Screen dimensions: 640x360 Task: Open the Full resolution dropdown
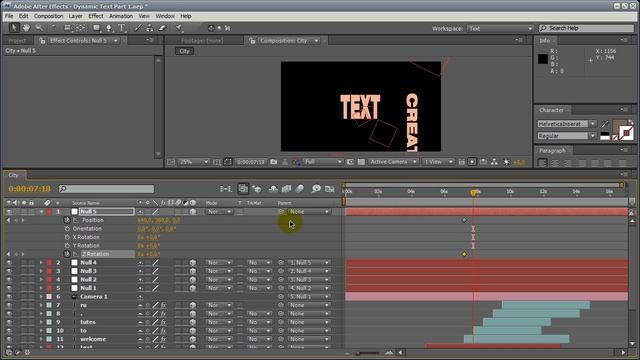pyautogui.click(x=323, y=162)
